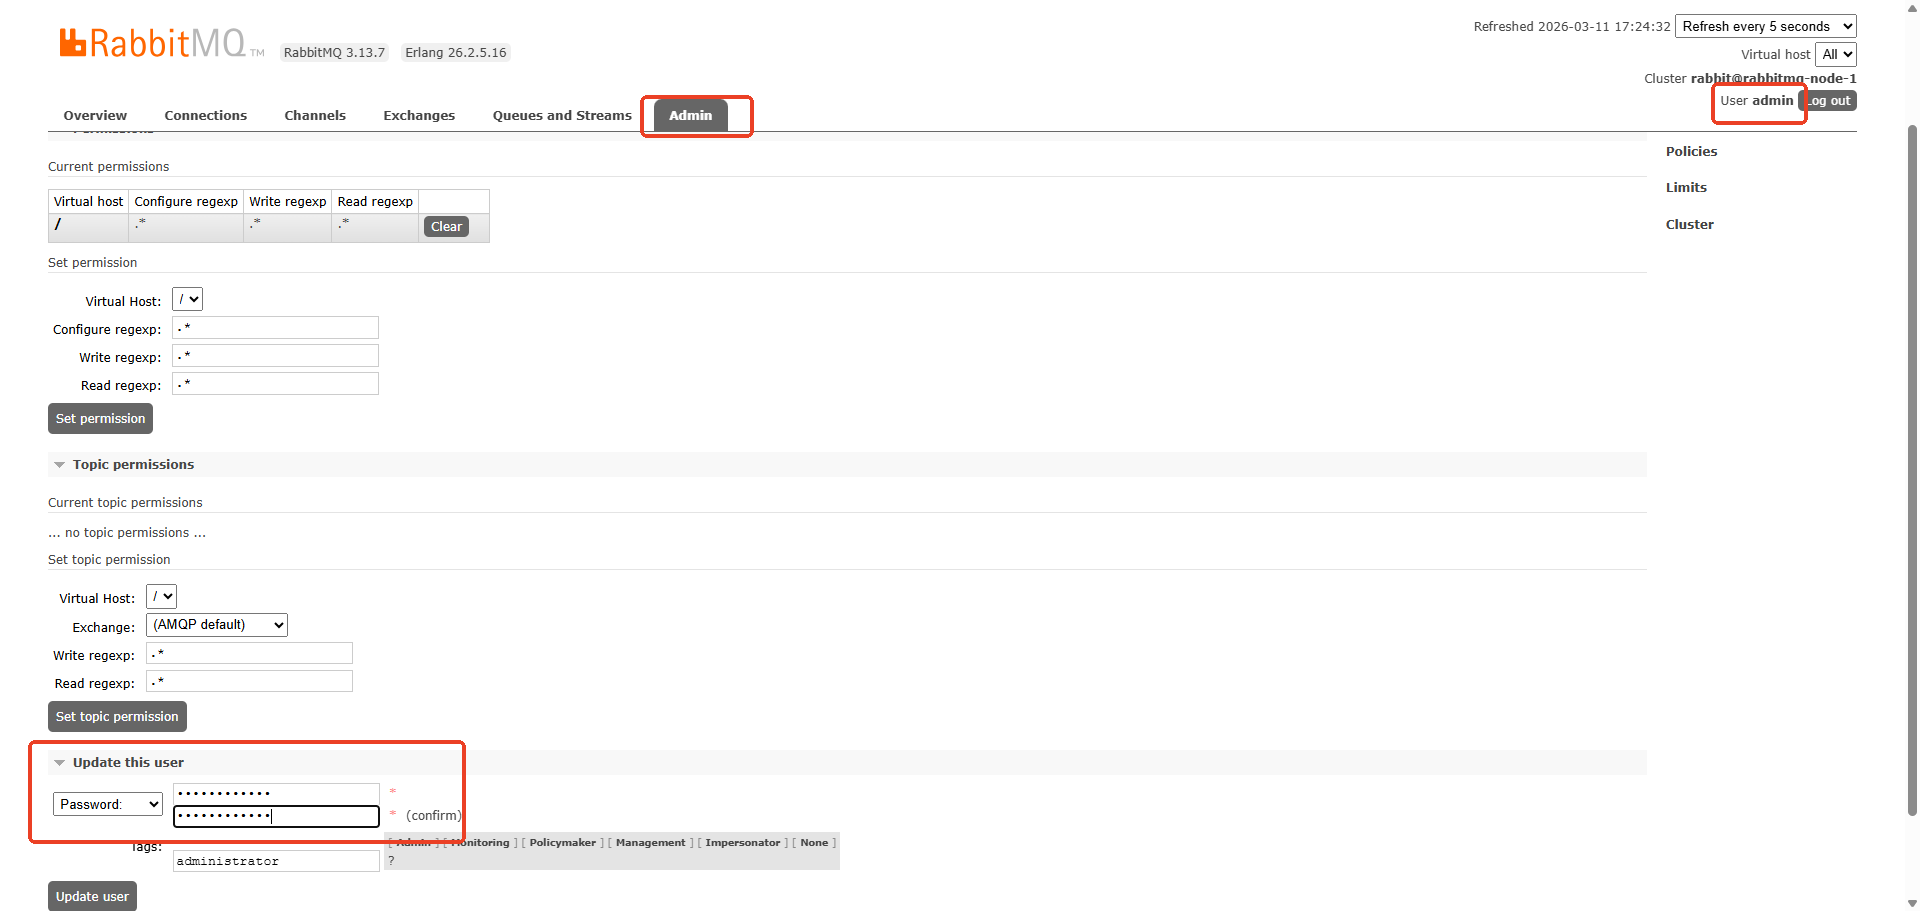The height and width of the screenshot is (911, 1920).
Task: Focus the Configure regexp input field
Action: [275, 328]
